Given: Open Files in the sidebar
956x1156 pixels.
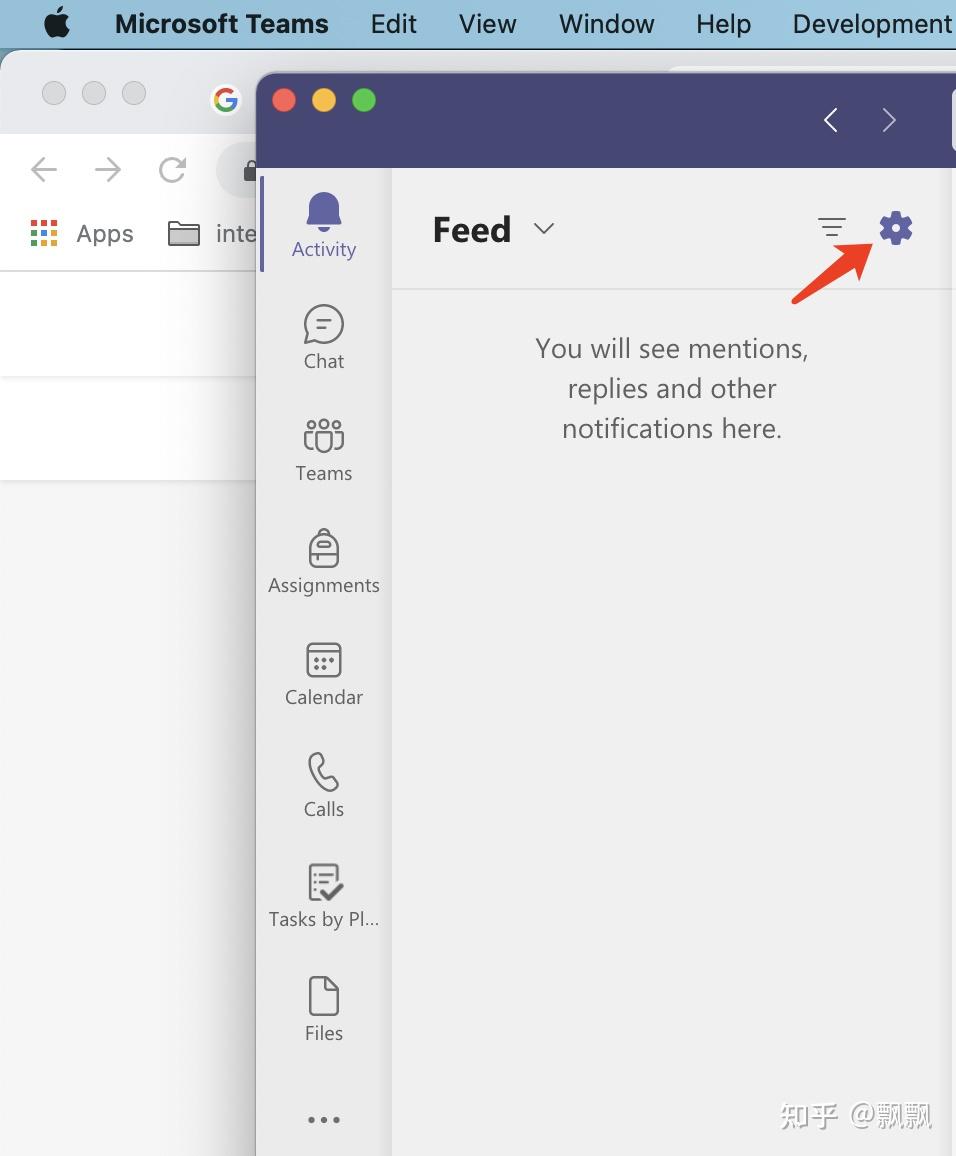Looking at the screenshot, I should tap(324, 1009).
